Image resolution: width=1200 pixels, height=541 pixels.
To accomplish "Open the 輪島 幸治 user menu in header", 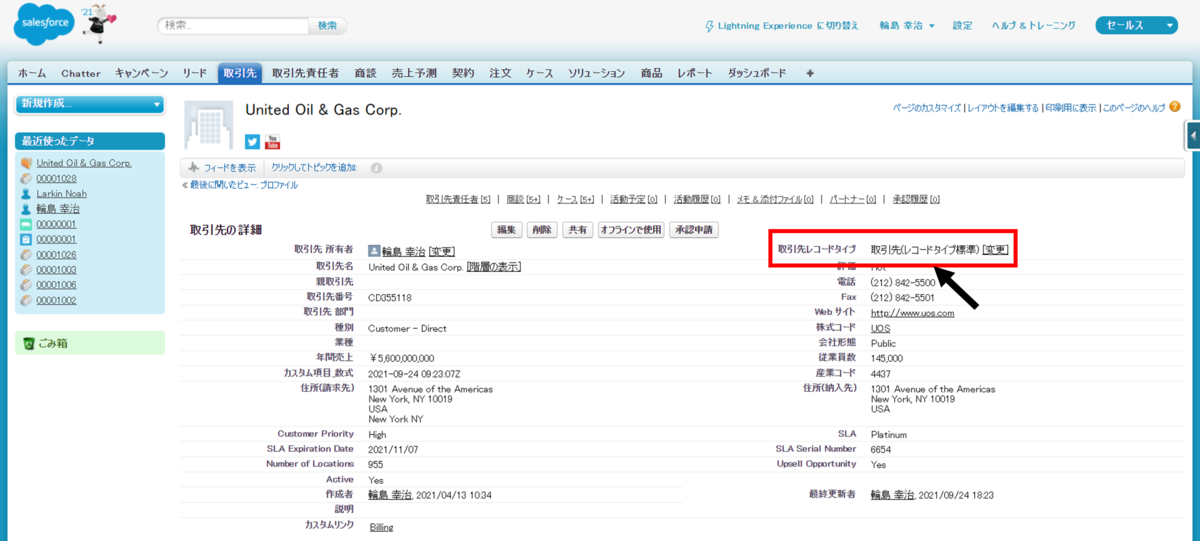I will [x=907, y=26].
